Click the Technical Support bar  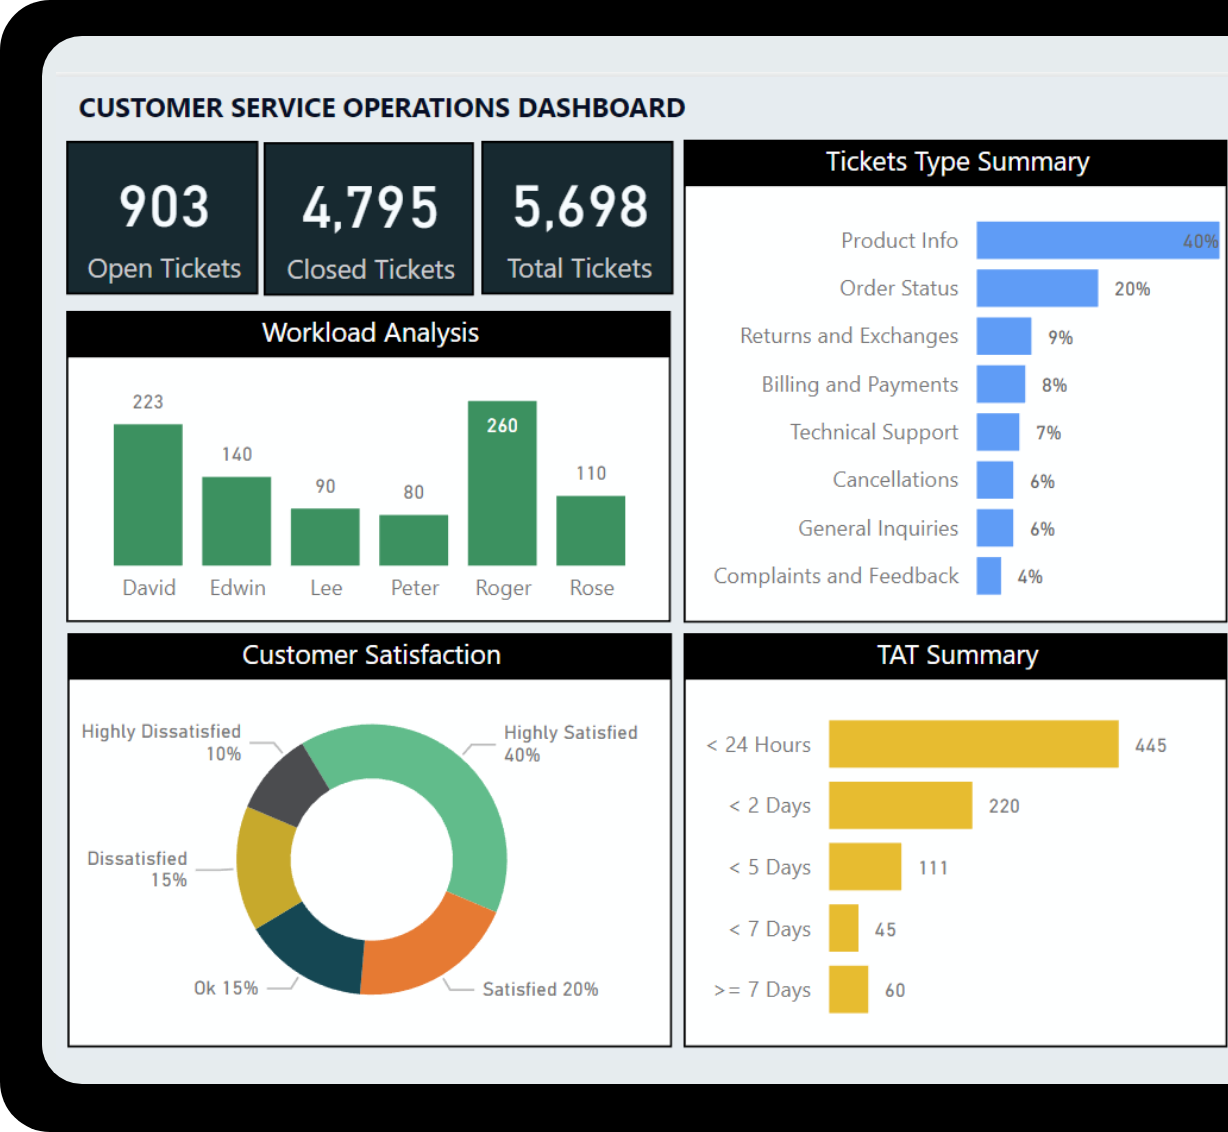tap(998, 432)
